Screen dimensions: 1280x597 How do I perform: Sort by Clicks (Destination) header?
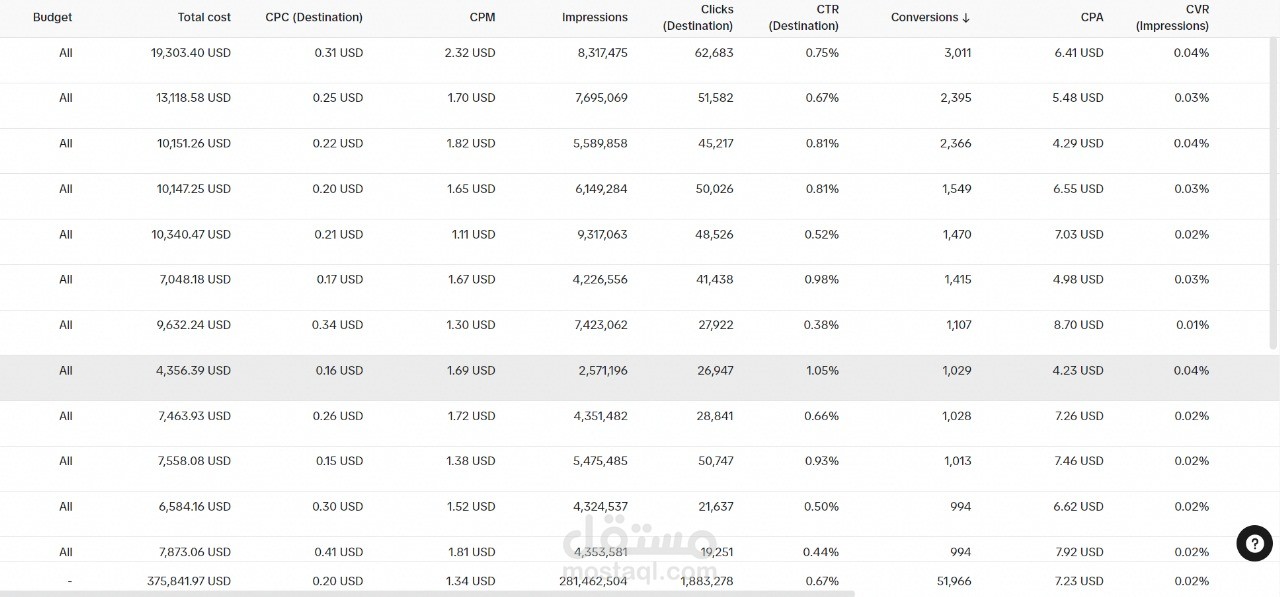tap(698, 17)
